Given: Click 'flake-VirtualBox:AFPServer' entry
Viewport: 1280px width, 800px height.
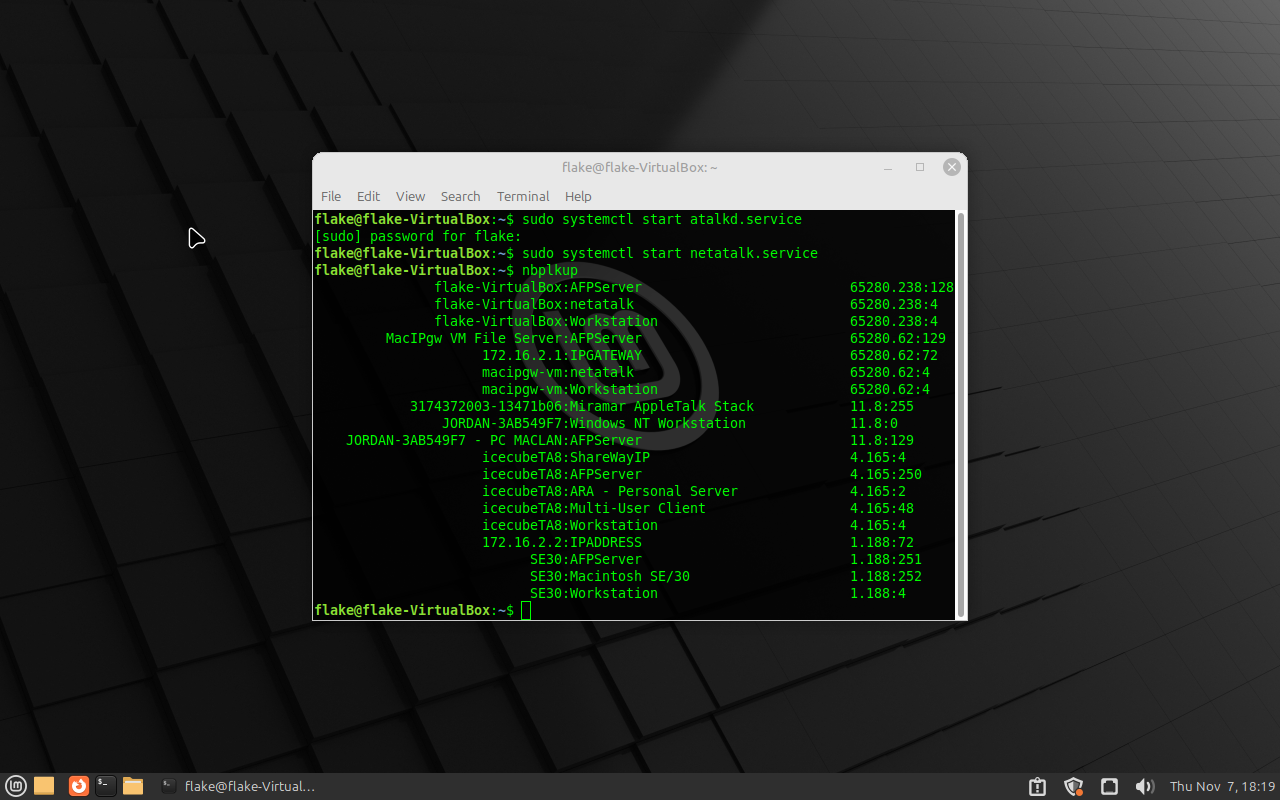Looking at the screenshot, I should point(538,287).
